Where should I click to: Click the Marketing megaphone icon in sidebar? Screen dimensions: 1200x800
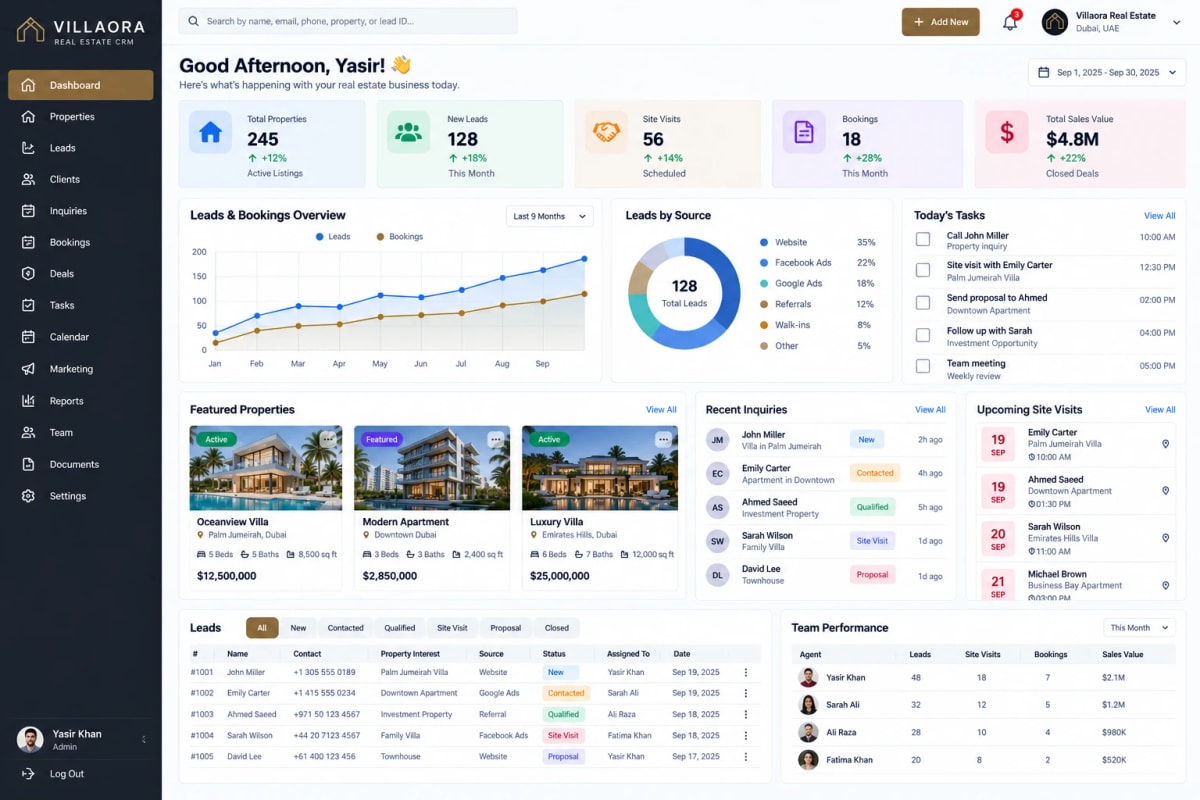tap(28, 369)
